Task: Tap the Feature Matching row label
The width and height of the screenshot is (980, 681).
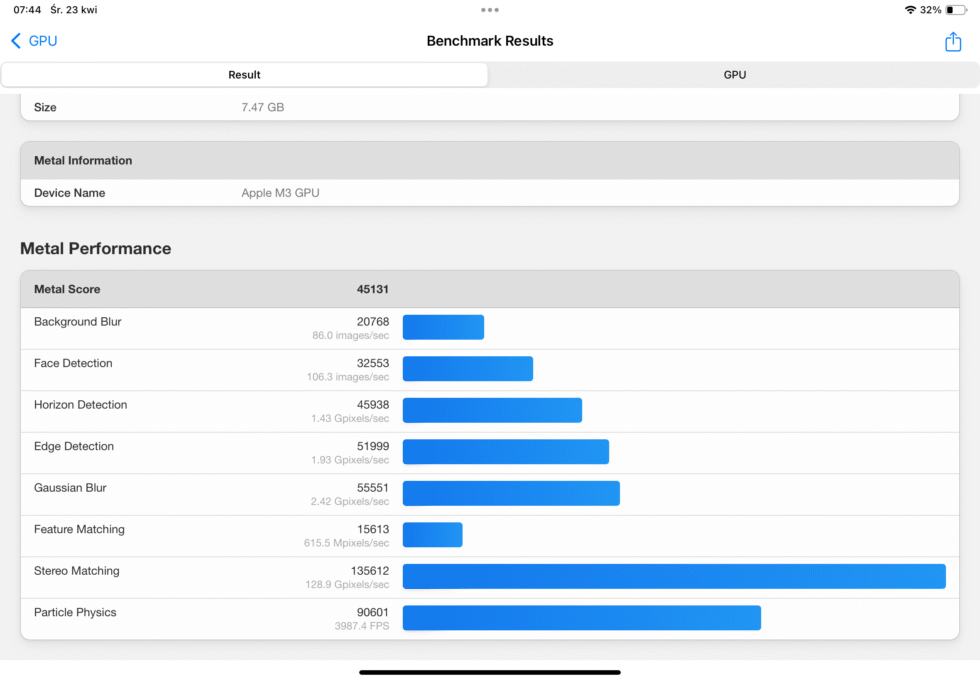Action: click(x=79, y=529)
